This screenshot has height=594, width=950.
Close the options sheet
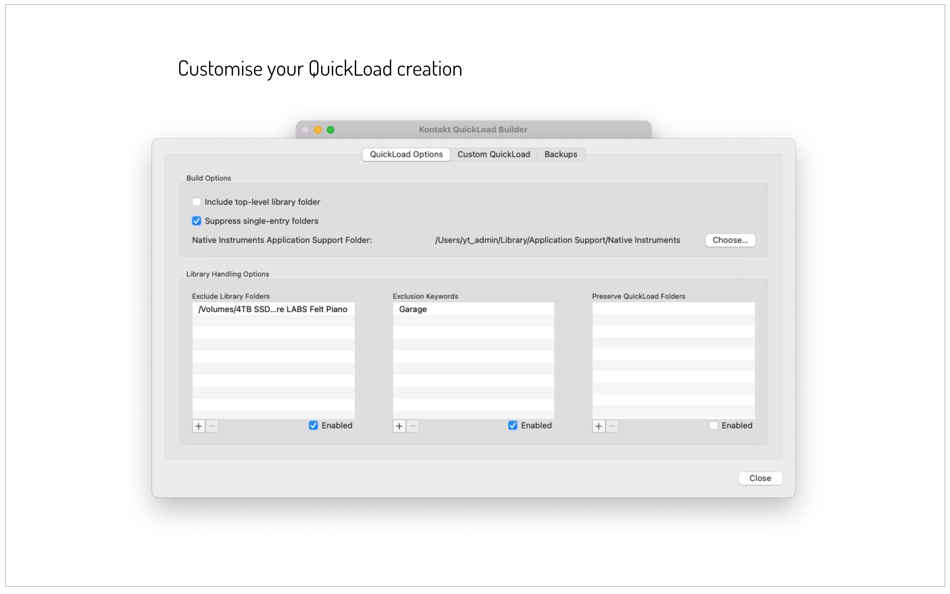tap(760, 478)
